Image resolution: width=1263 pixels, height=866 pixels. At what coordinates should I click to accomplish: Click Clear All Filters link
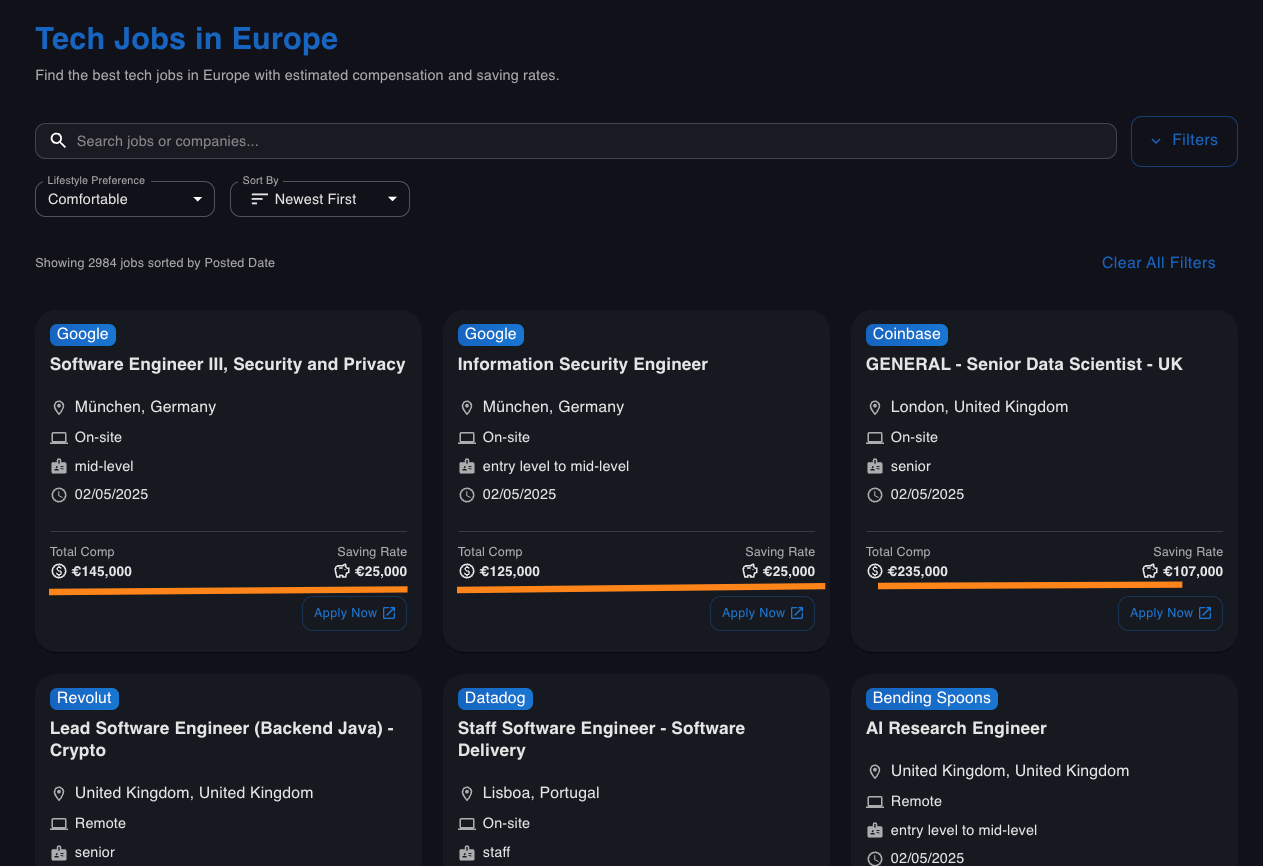coord(1158,263)
